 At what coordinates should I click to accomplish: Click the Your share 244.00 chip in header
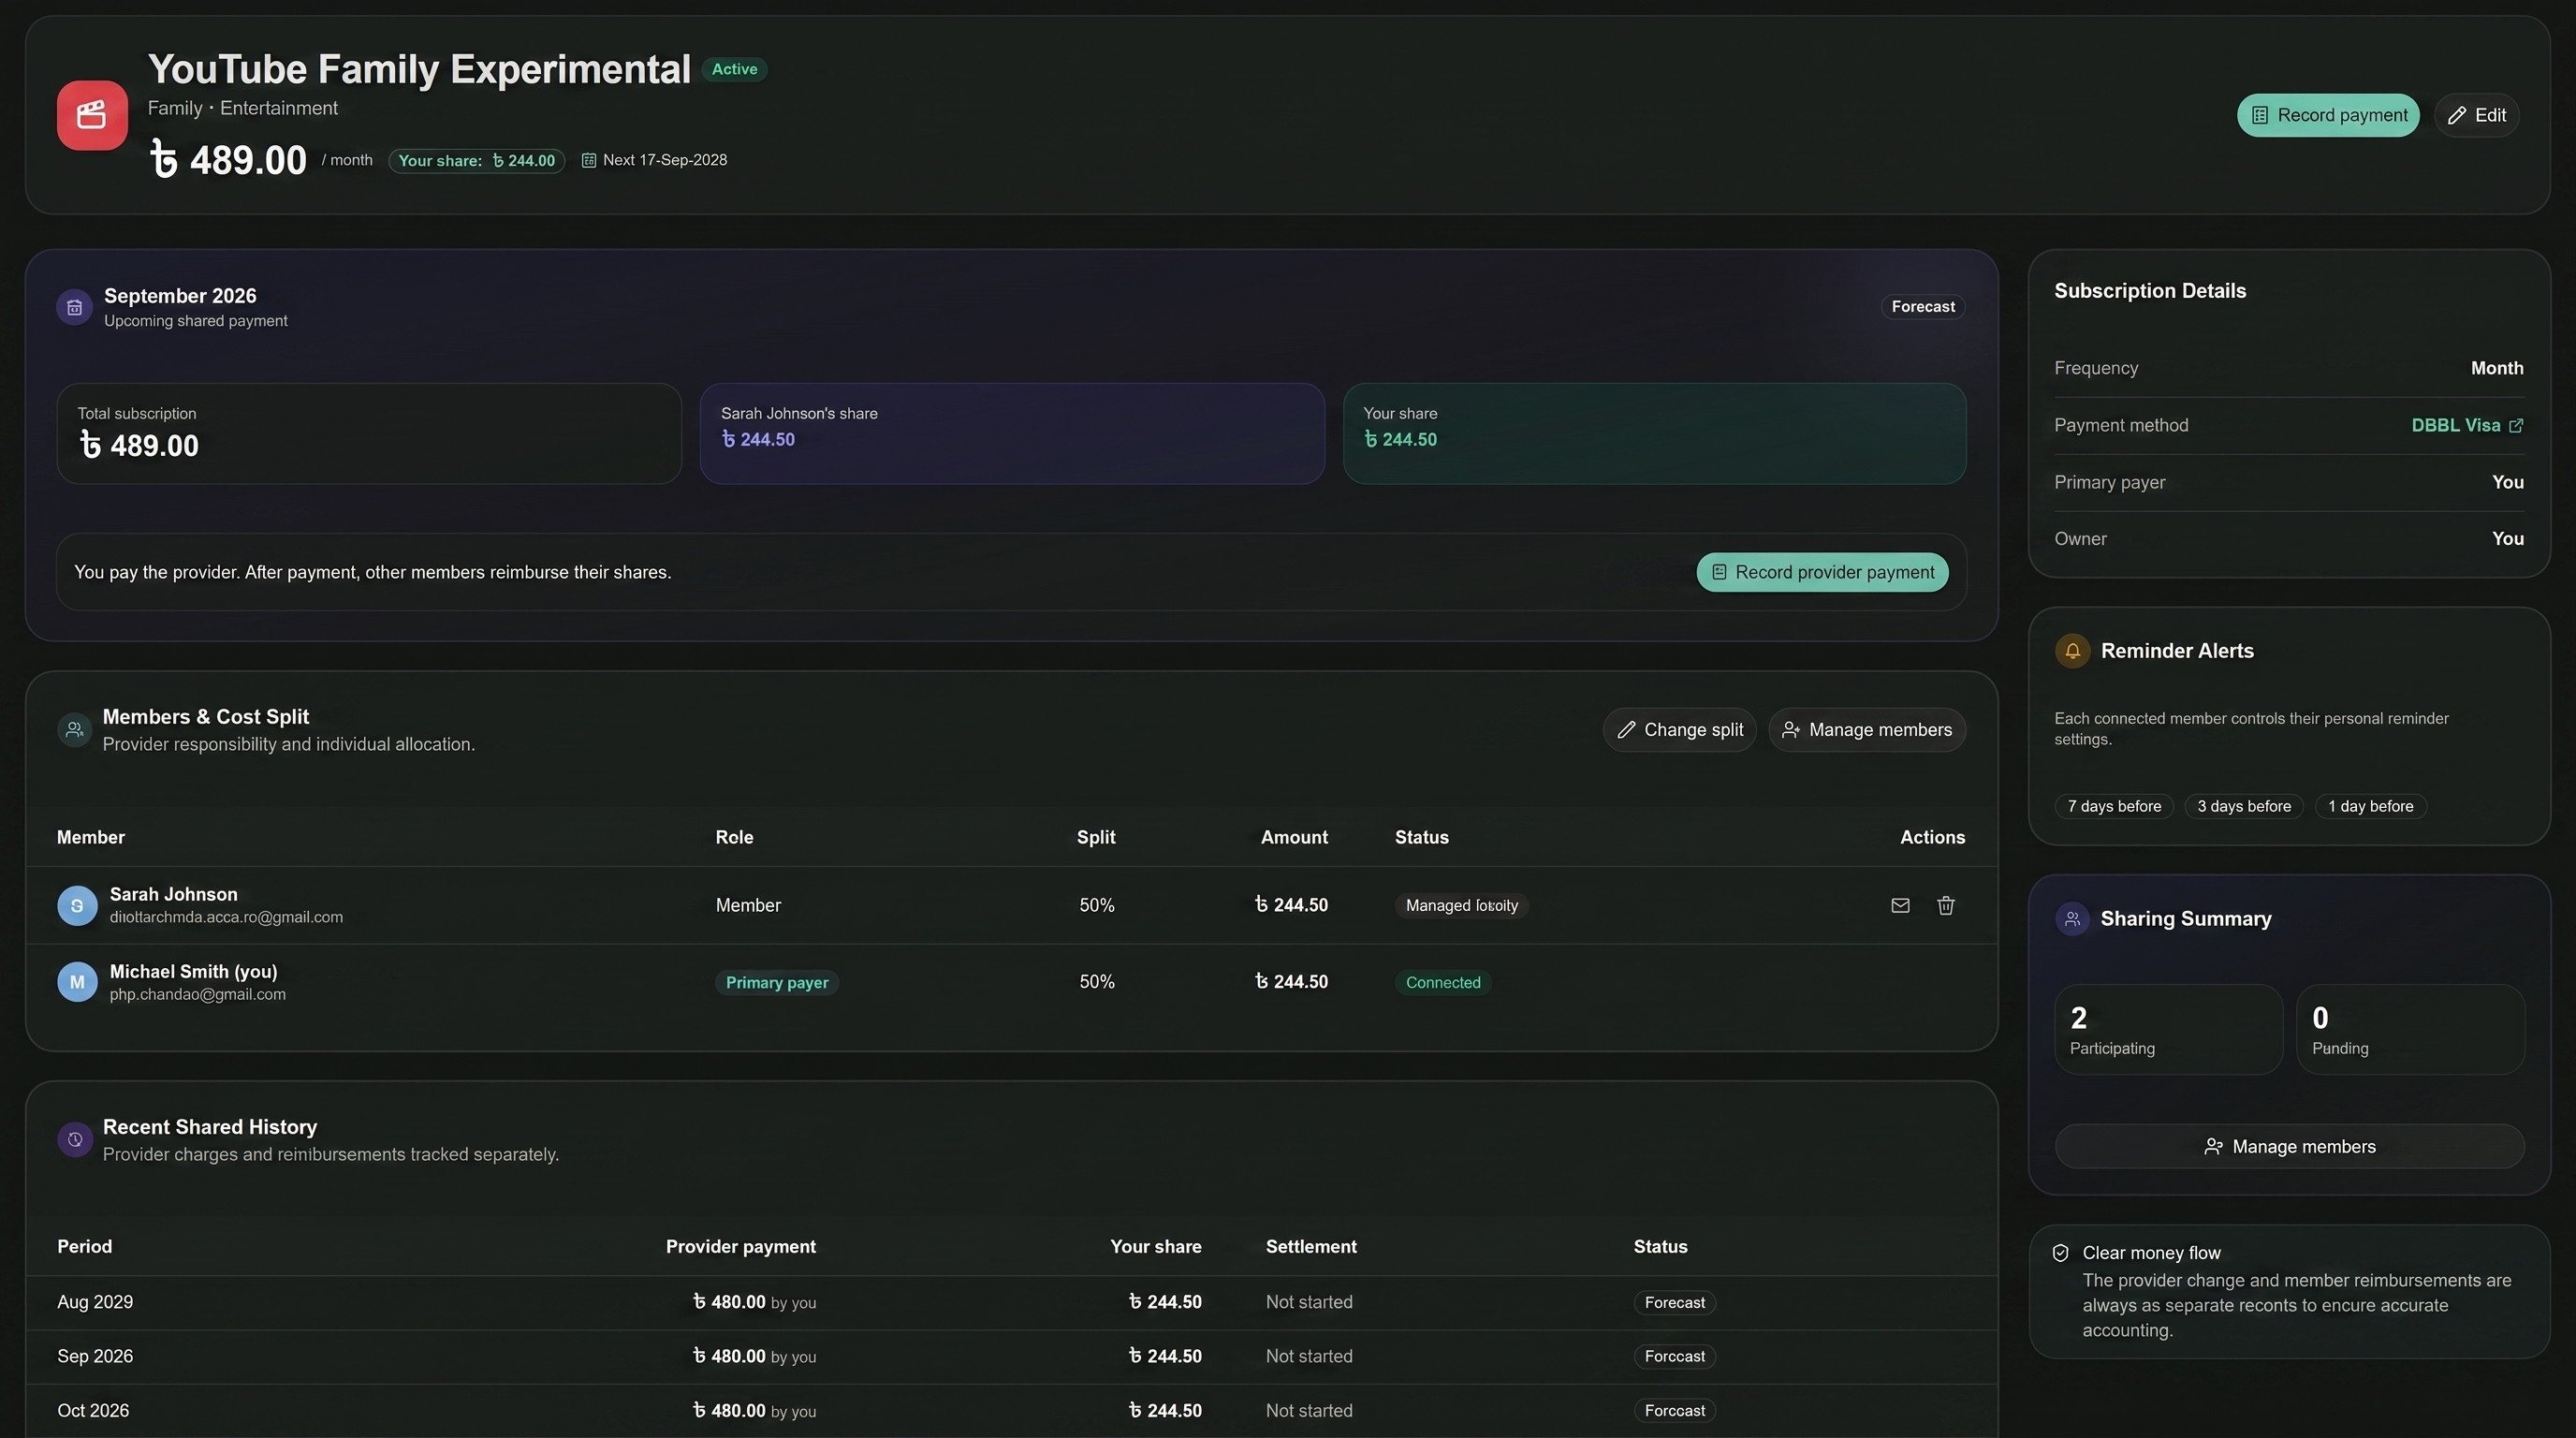(476, 160)
